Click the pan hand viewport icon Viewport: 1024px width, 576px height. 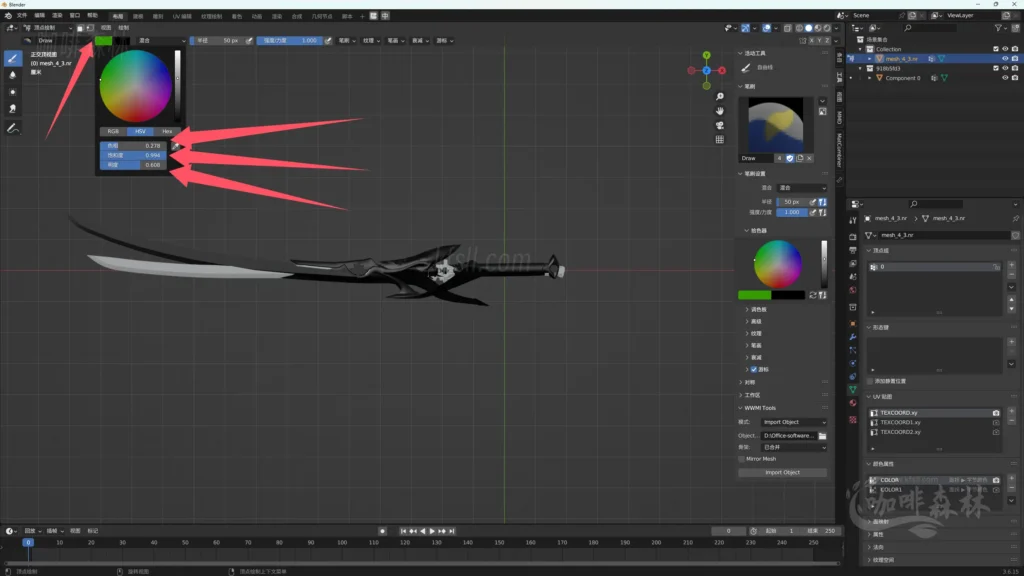pos(719,110)
